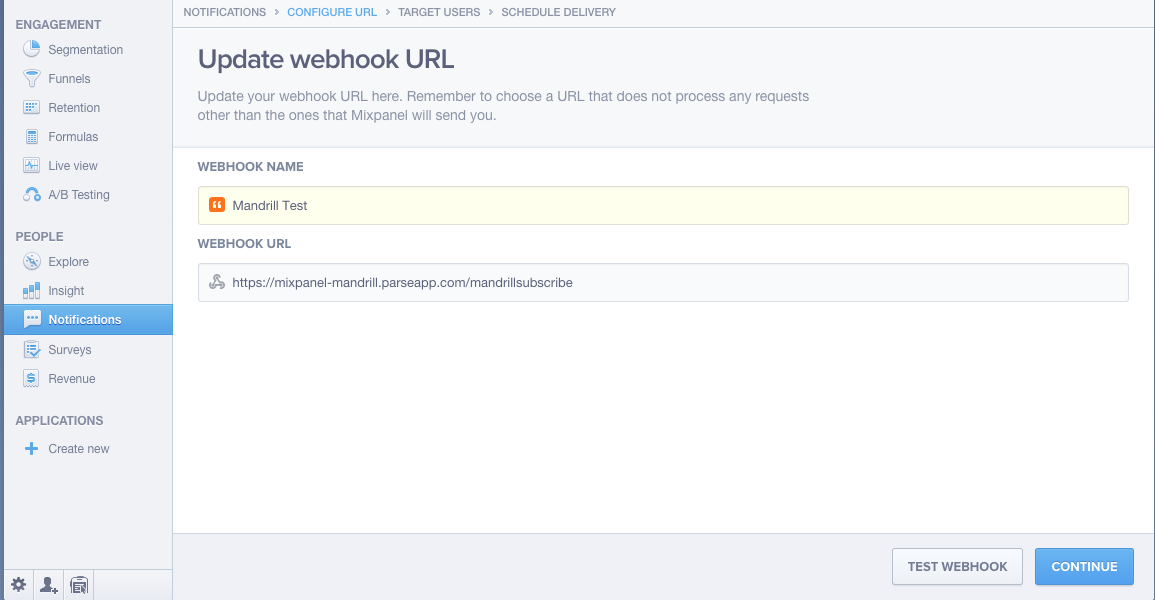
Task: Click Create new application link
Action: click(x=79, y=448)
